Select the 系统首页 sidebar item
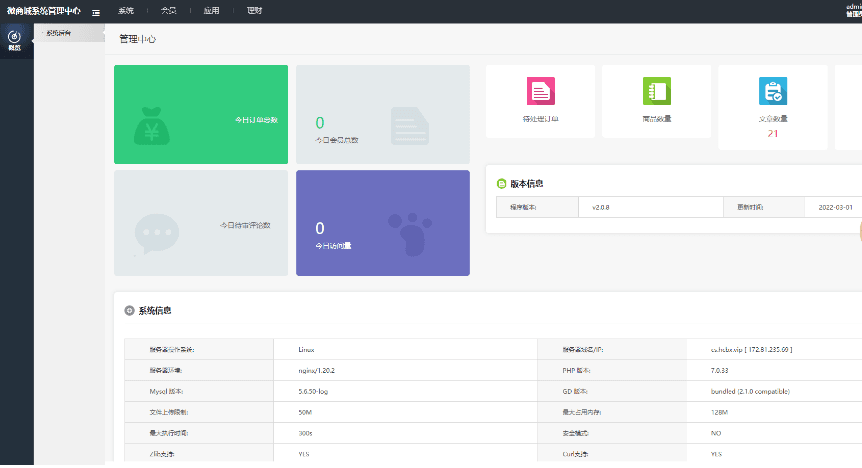862x468 pixels. coord(59,33)
